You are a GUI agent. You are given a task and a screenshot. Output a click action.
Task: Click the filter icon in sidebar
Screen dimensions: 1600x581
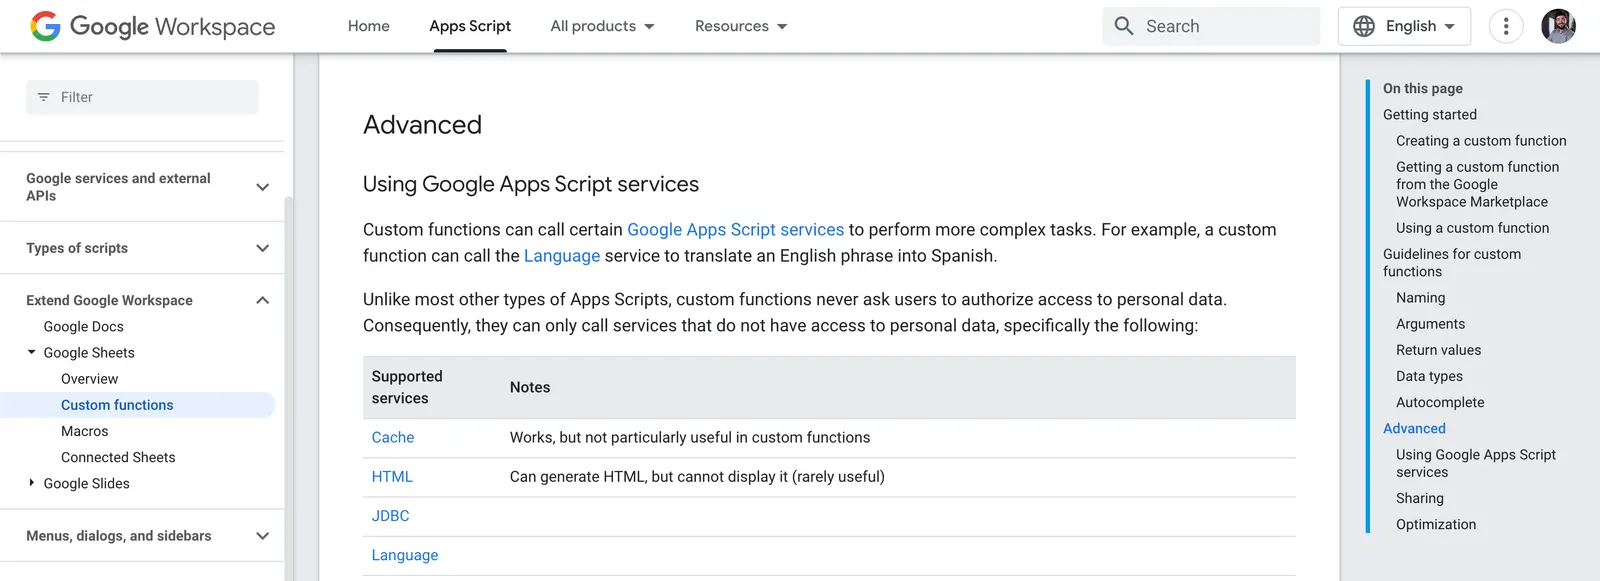[43, 97]
